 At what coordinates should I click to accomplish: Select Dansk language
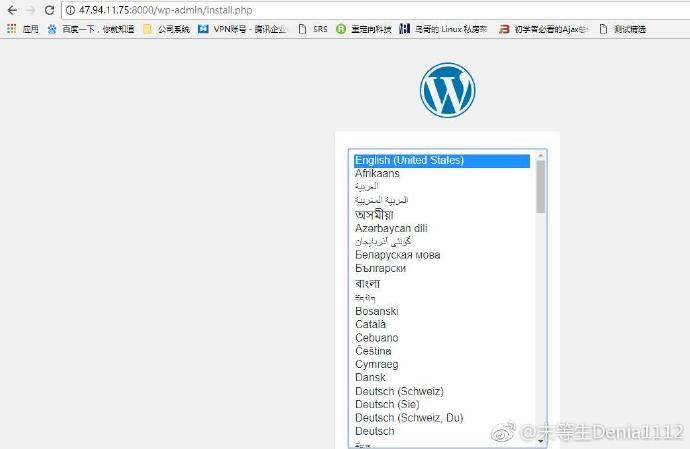(442, 377)
